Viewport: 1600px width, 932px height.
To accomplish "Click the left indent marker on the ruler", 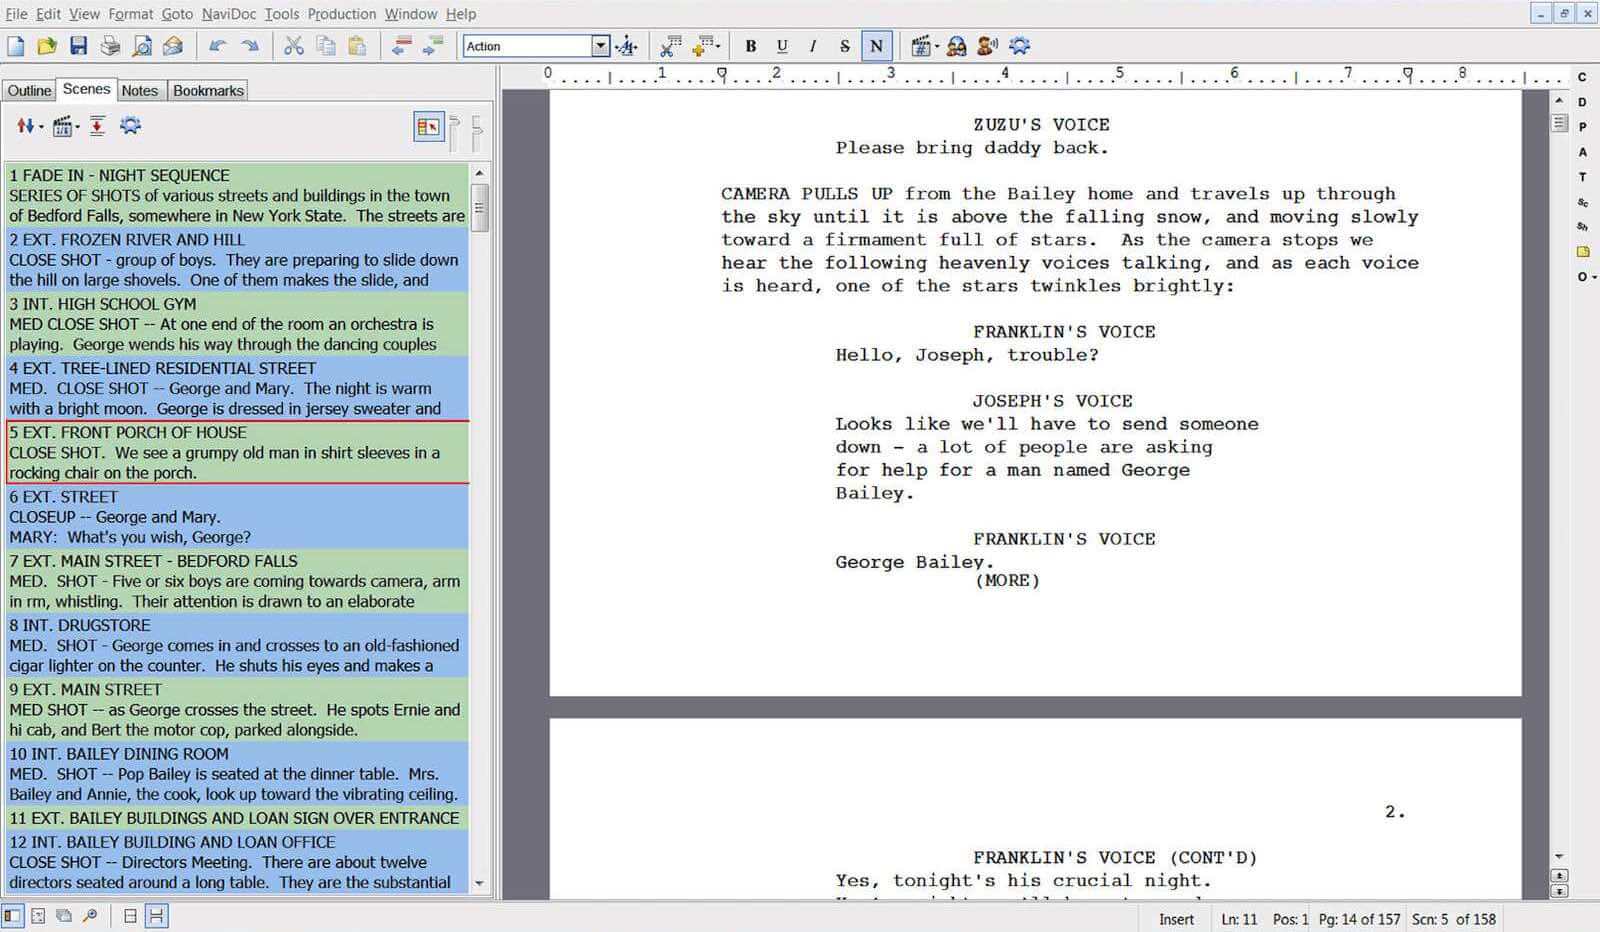I will point(722,73).
